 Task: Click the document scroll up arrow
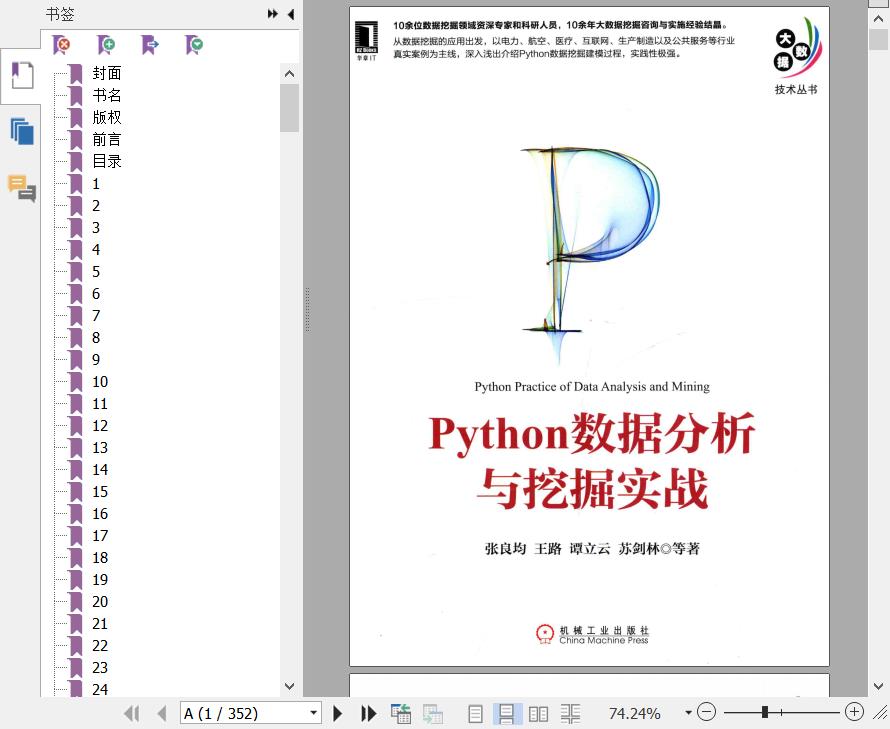878,18
